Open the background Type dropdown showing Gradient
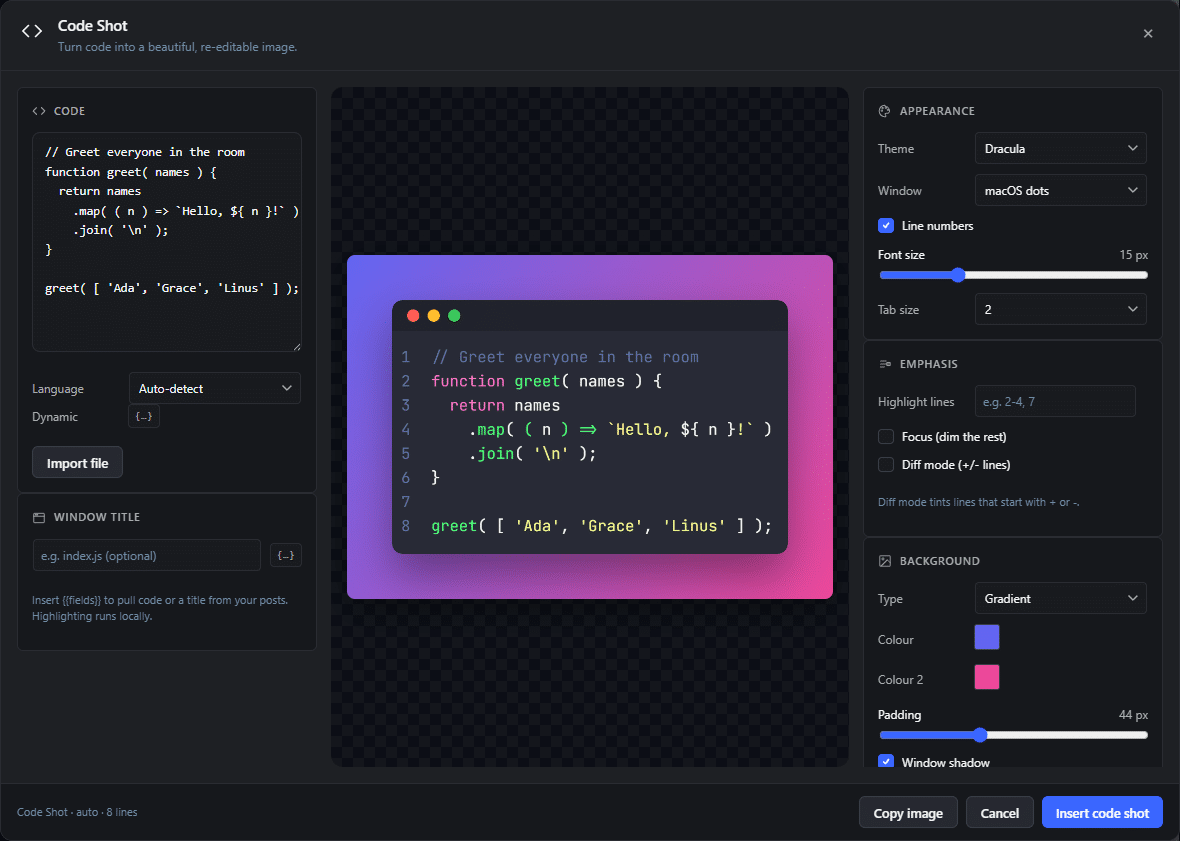Viewport: 1180px width, 841px height. pyautogui.click(x=1060, y=598)
